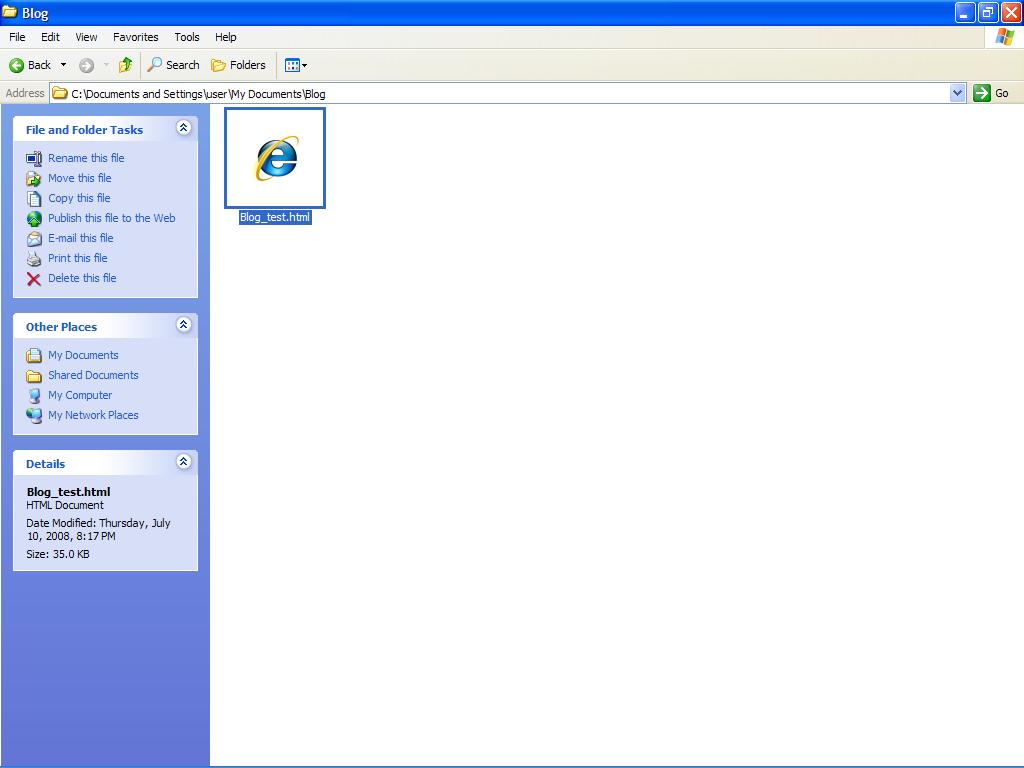Screen dimensions: 1024x768
Task: Click the Forward arrow icon
Action: (x=86, y=65)
